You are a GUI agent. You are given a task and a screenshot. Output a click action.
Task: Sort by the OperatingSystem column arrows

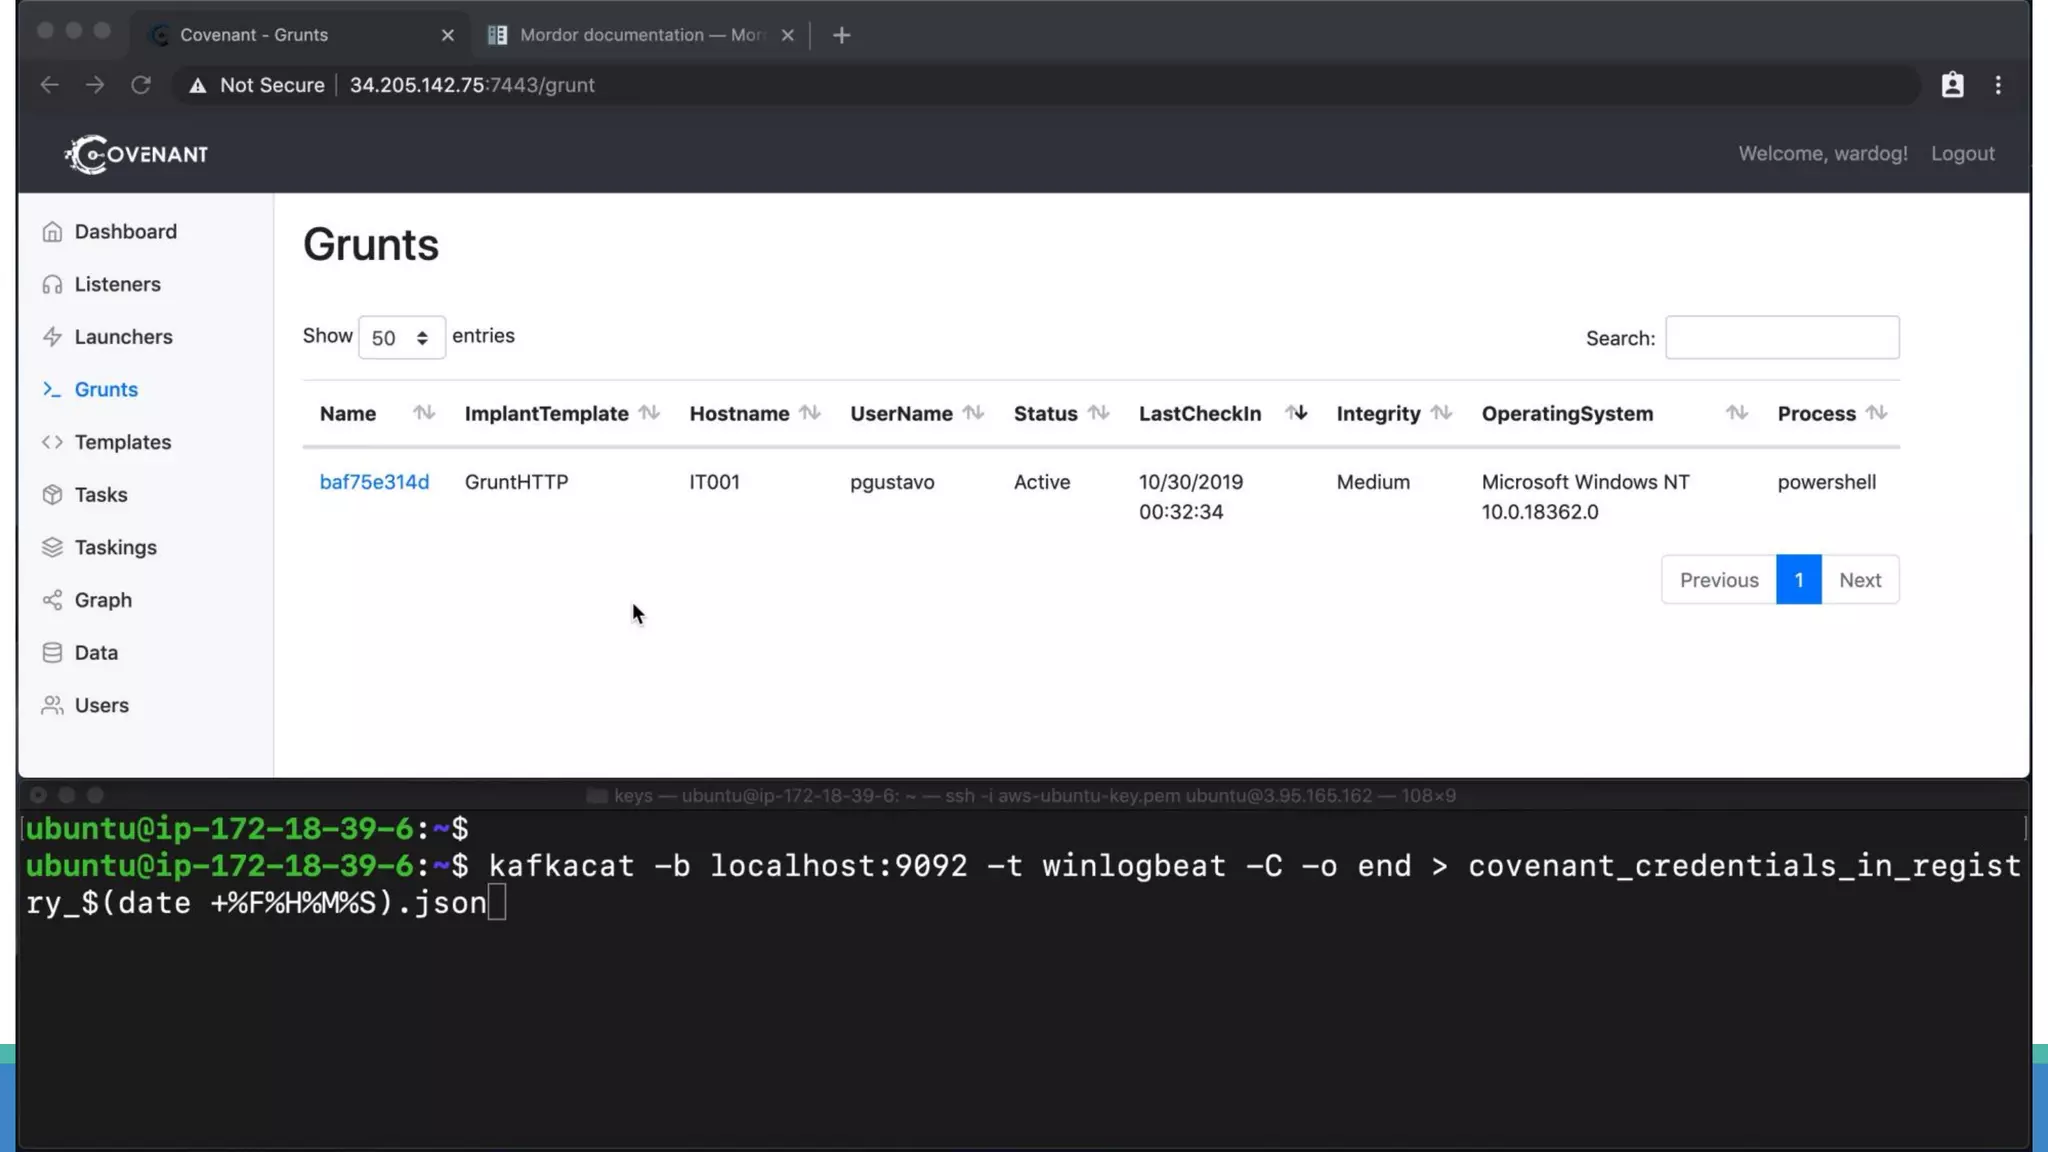[x=1737, y=413]
